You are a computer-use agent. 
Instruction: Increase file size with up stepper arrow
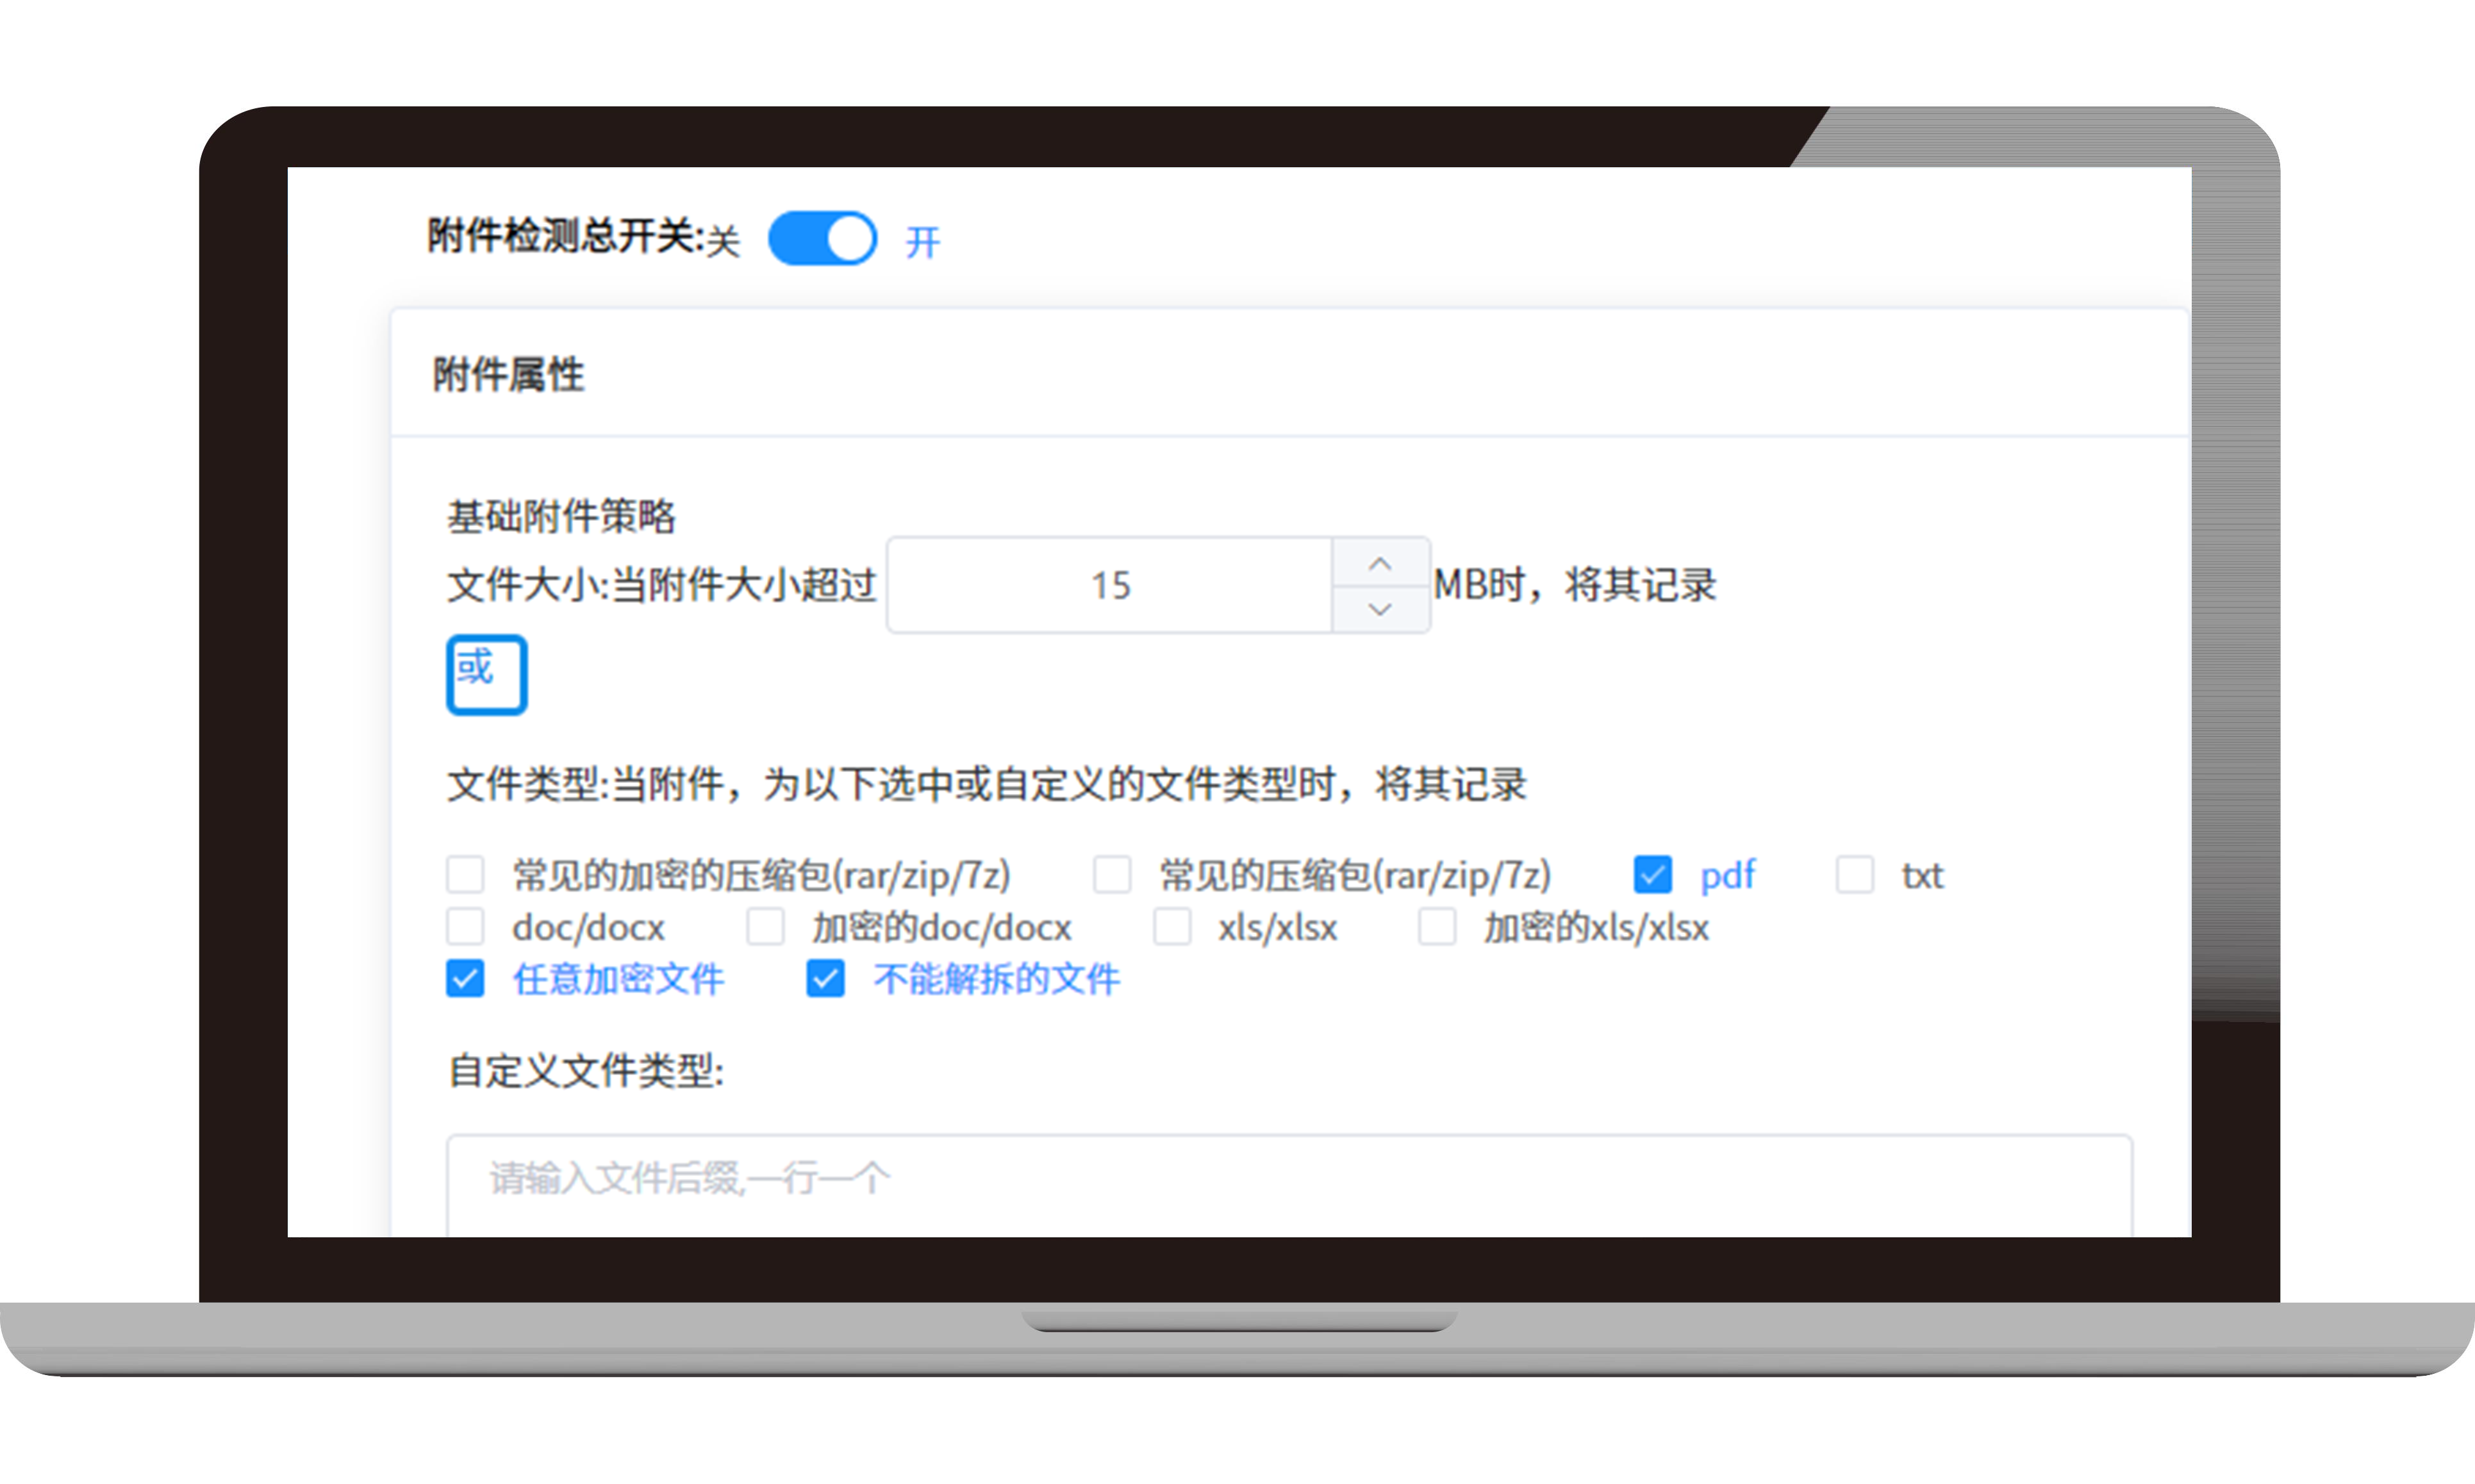[1380, 563]
